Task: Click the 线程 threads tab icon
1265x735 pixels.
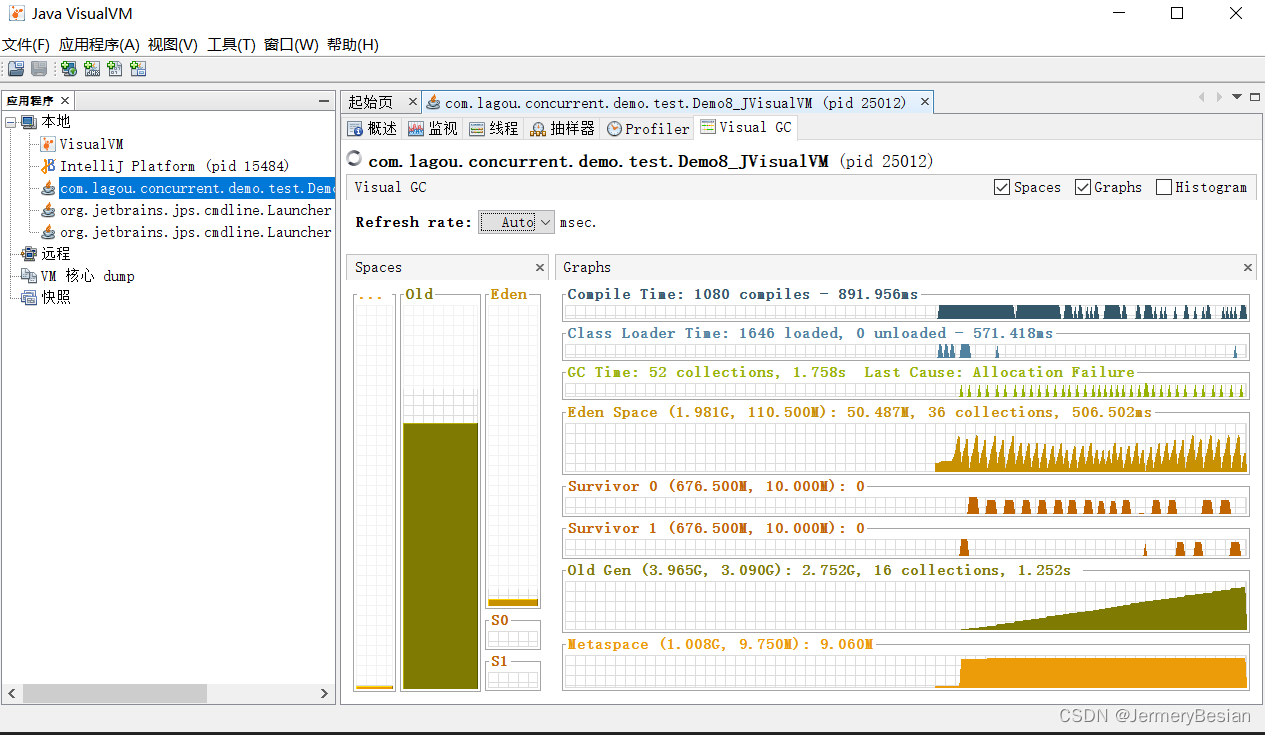Action: click(x=477, y=129)
